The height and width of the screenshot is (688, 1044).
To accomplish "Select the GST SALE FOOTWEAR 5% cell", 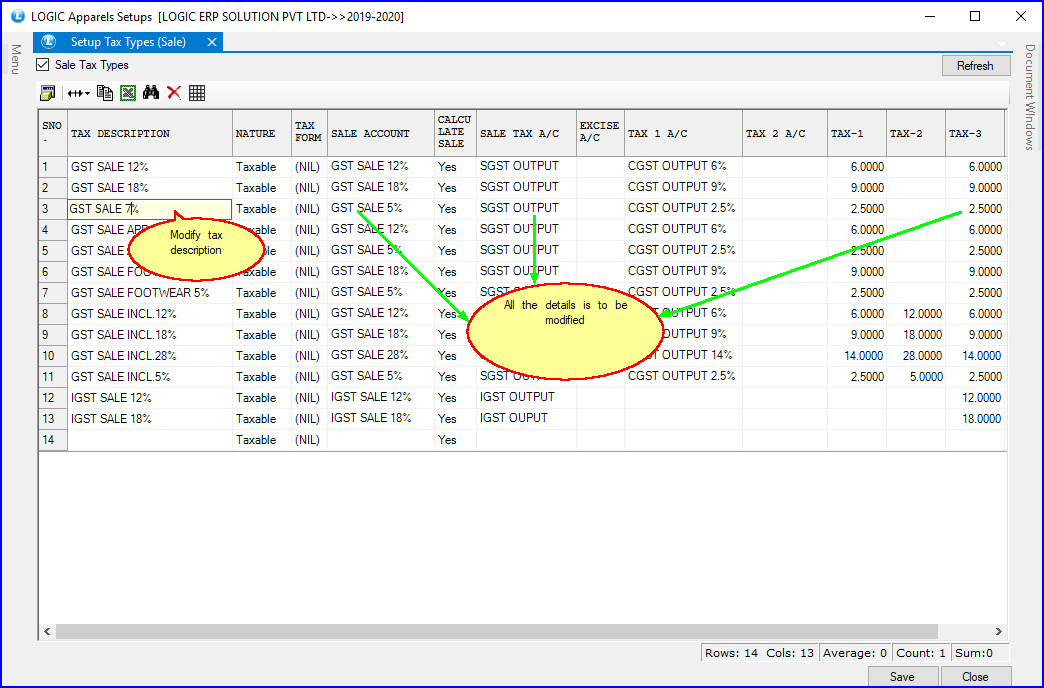I will [x=150, y=292].
